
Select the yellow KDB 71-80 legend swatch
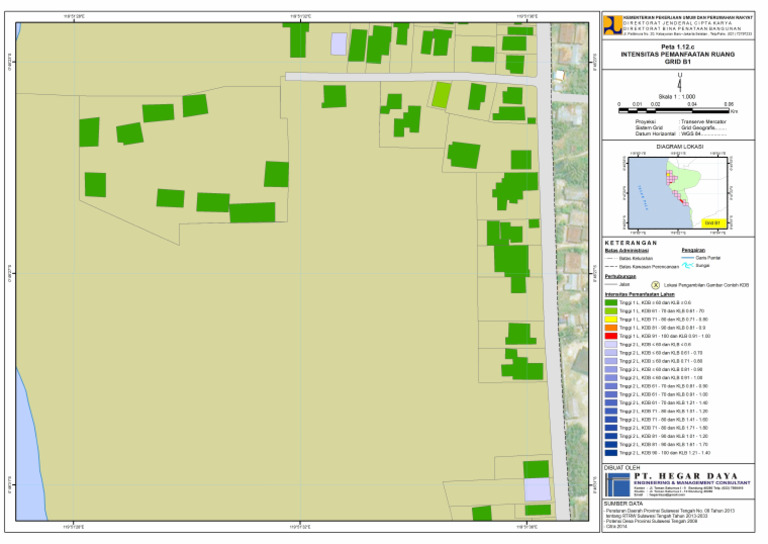(611, 320)
